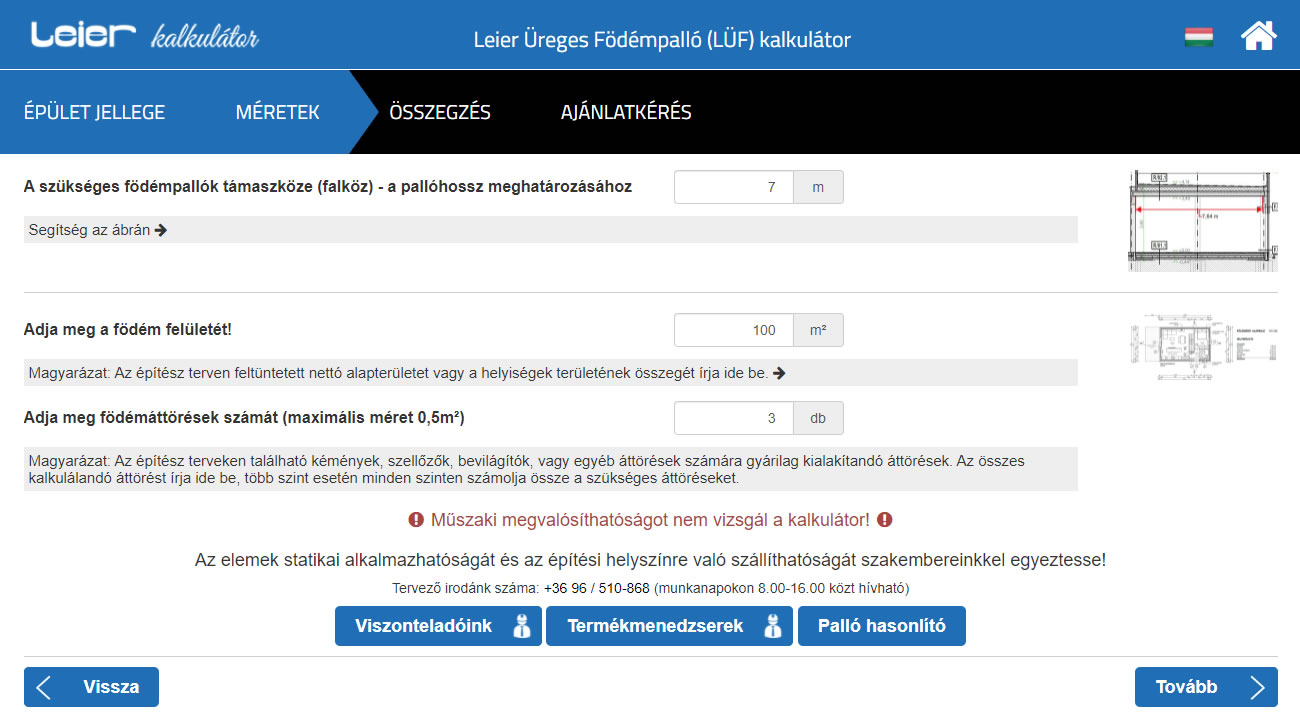
Task: Click the home icon in header
Action: click(x=1258, y=37)
